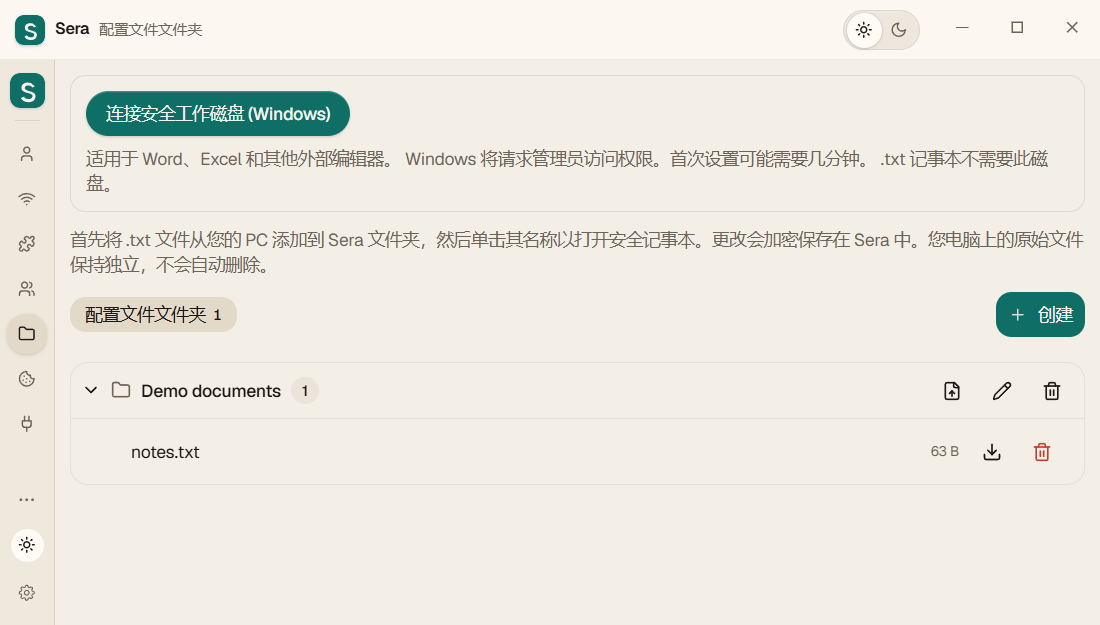
Task: Click the 63 B file size
Action: pos(944,452)
